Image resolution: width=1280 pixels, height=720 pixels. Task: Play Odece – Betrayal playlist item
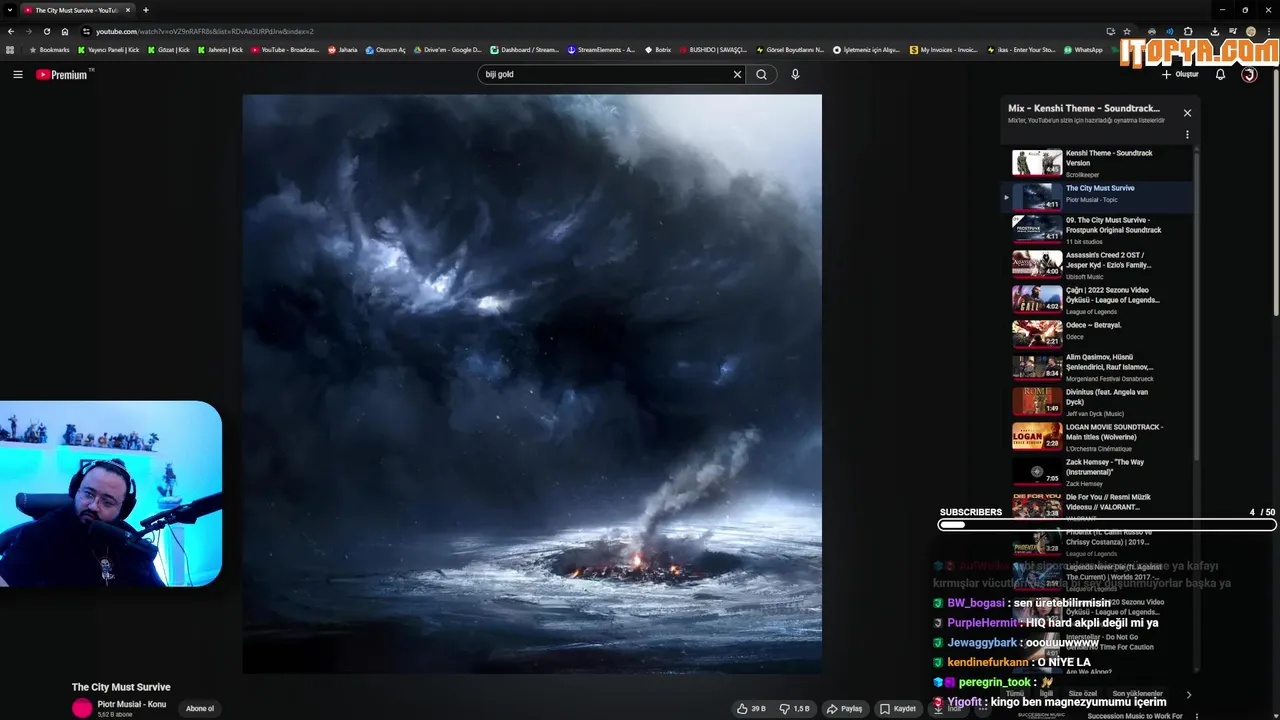1098,333
